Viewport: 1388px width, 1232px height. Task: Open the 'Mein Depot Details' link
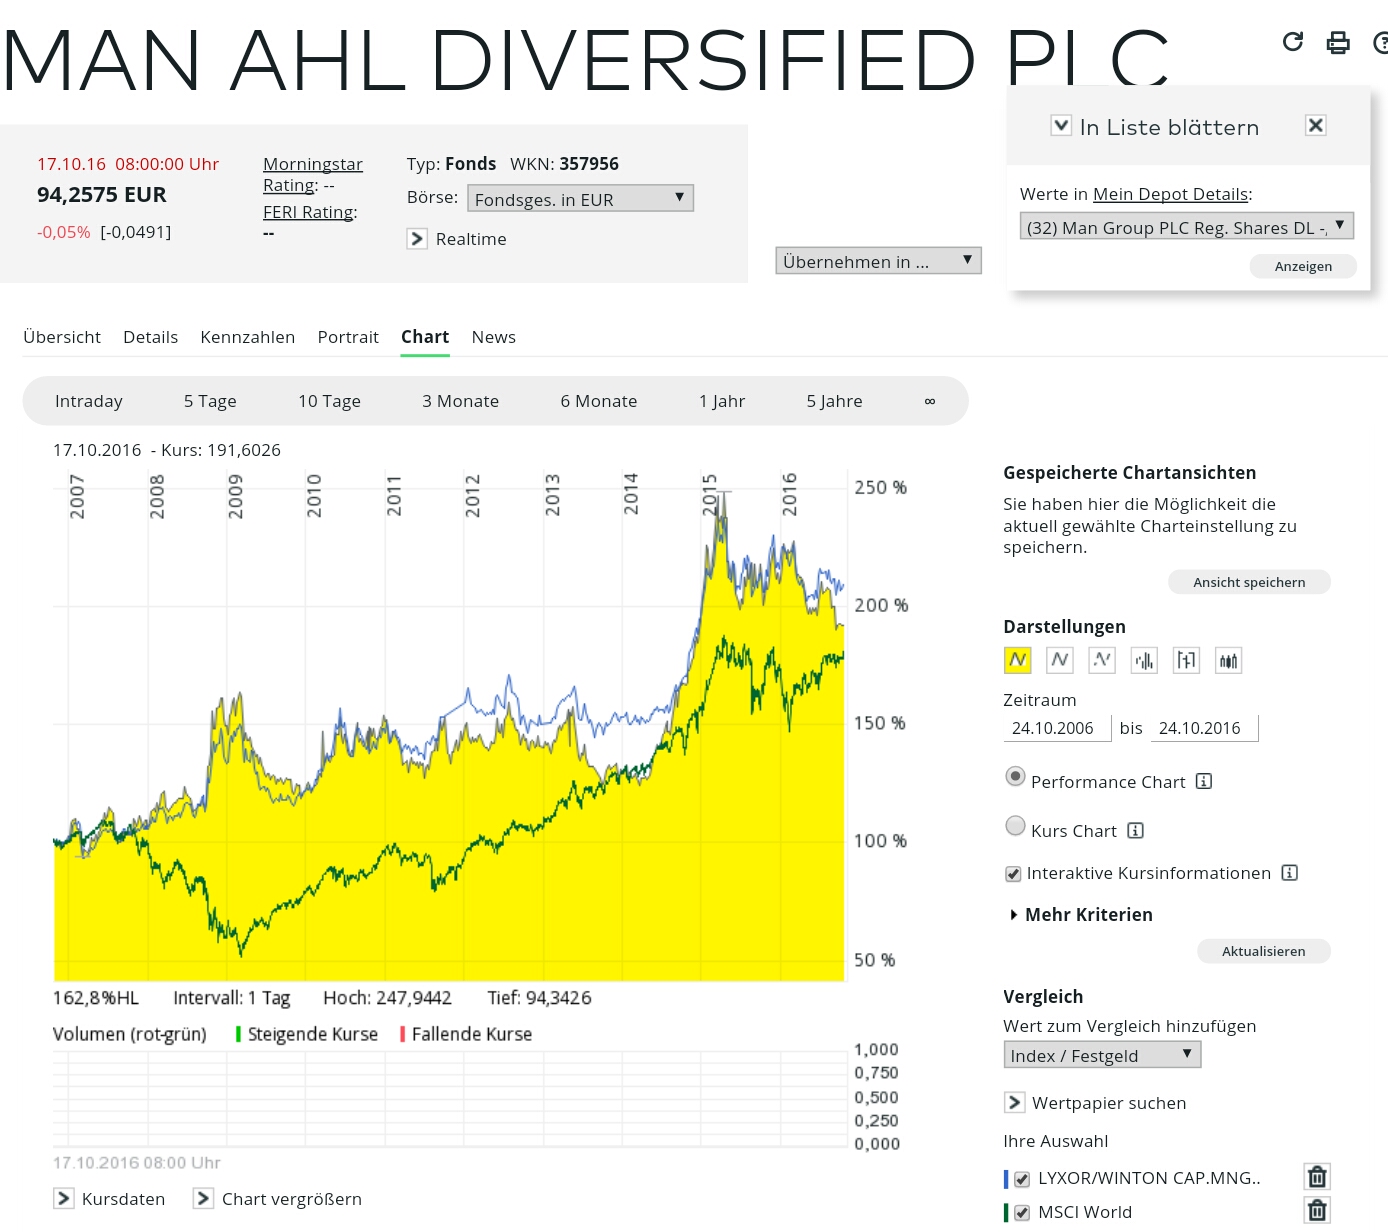point(1170,194)
